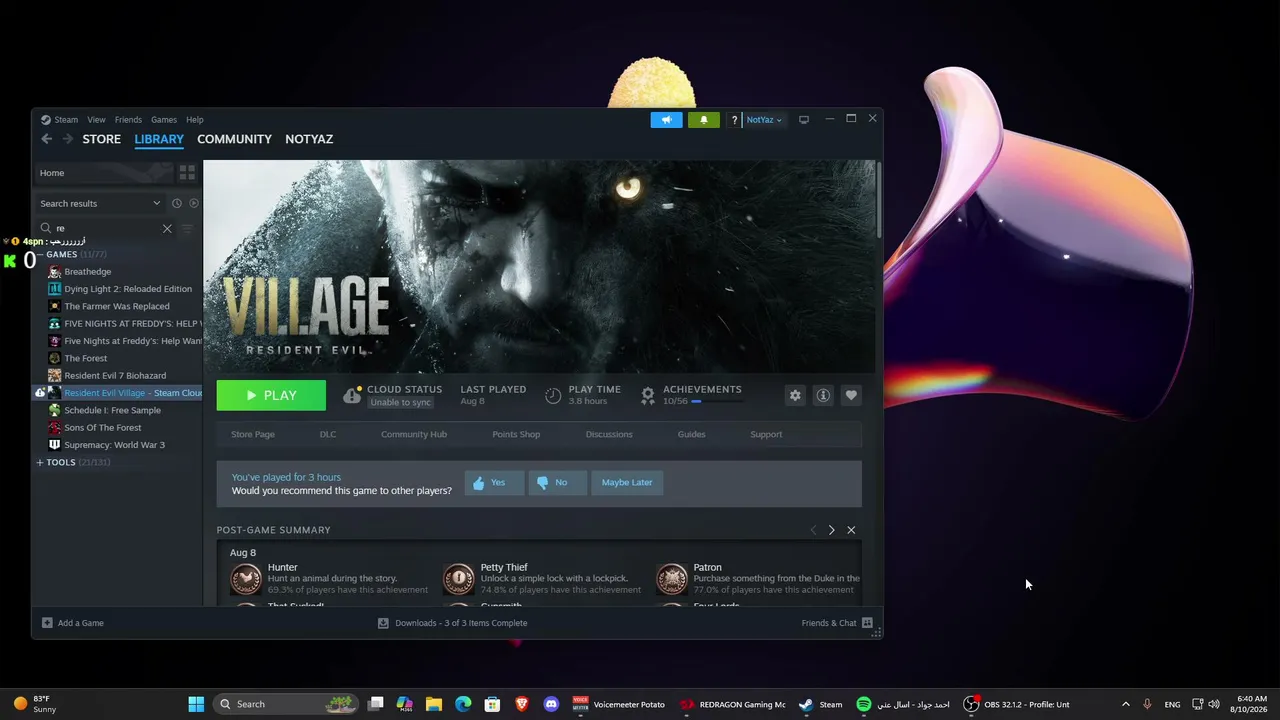Open the DLC link
Screen dimensions: 1280x720
click(x=328, y=434)
